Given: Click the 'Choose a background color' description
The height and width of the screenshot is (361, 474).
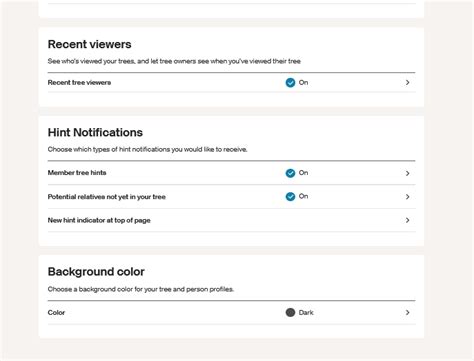Looking at the screenshot, I should 141,289.
